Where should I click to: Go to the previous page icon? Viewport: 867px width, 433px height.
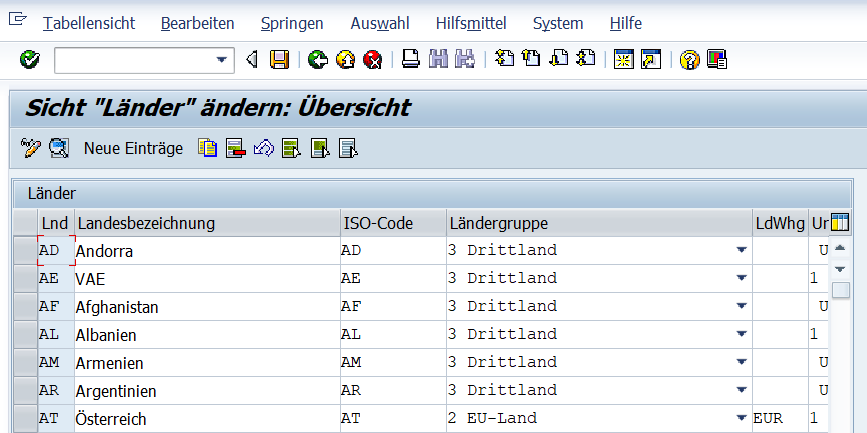click(x=531, y=58)
